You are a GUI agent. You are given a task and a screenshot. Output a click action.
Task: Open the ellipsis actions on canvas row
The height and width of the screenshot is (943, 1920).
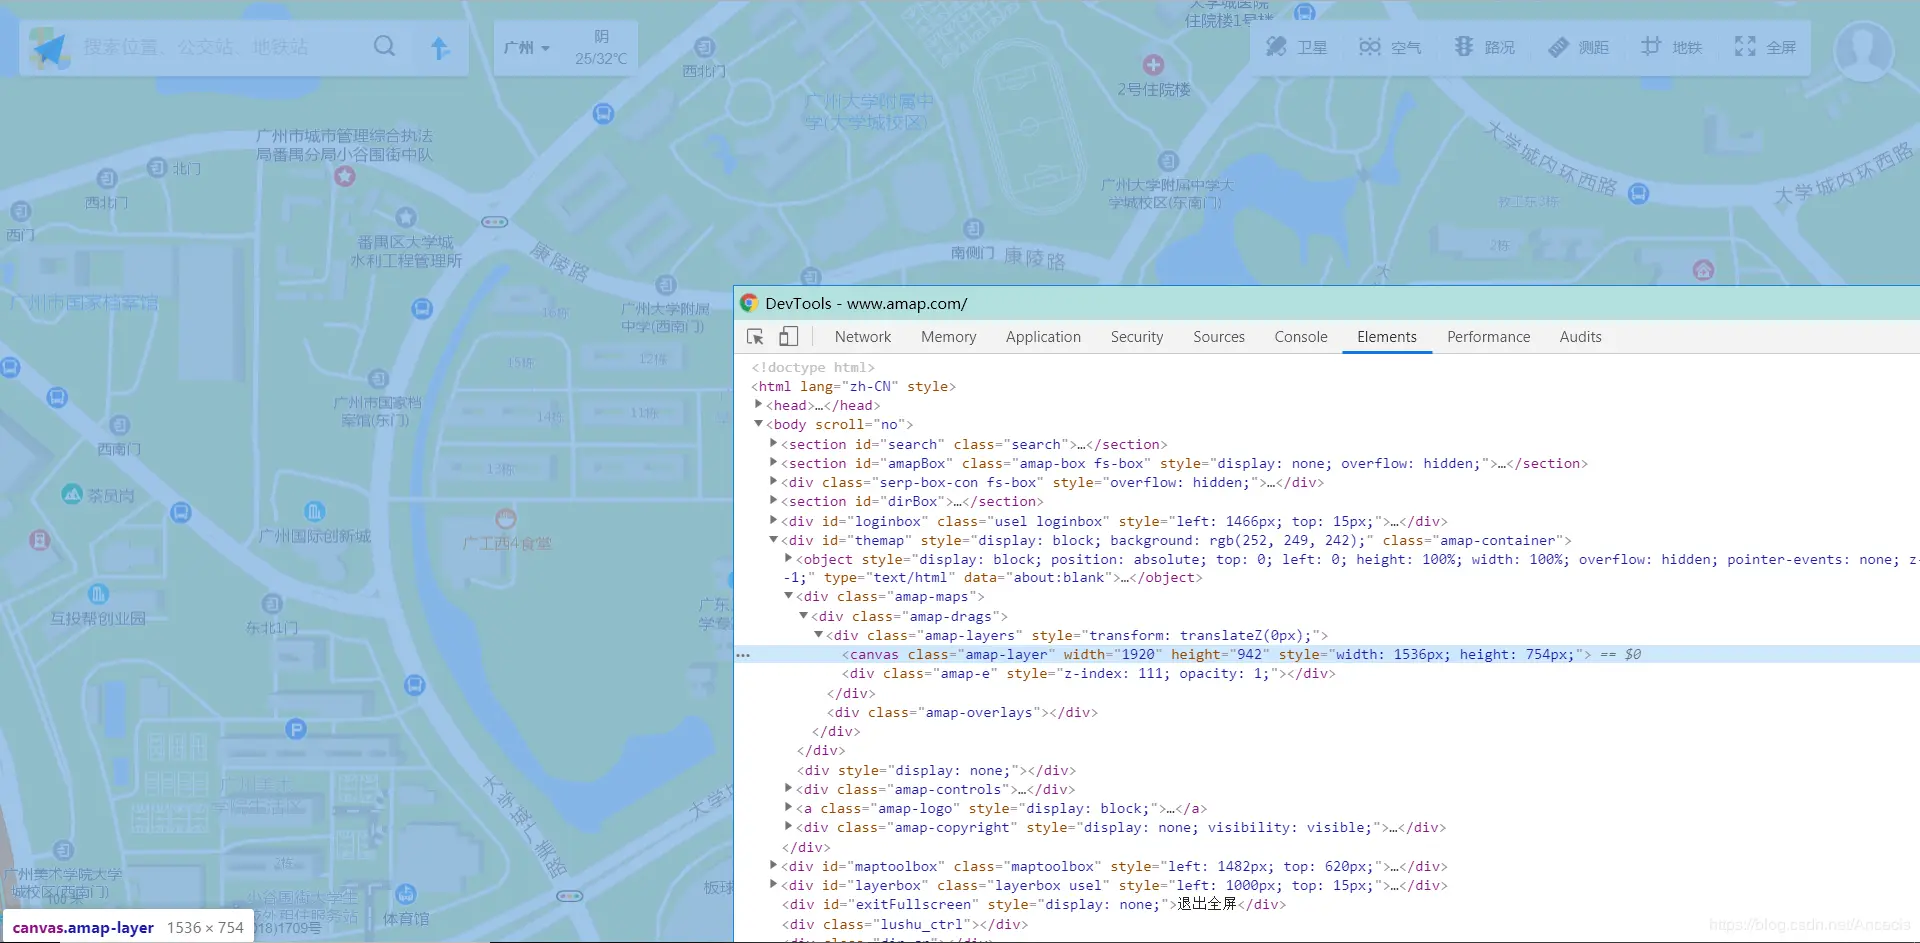[743, 655]
